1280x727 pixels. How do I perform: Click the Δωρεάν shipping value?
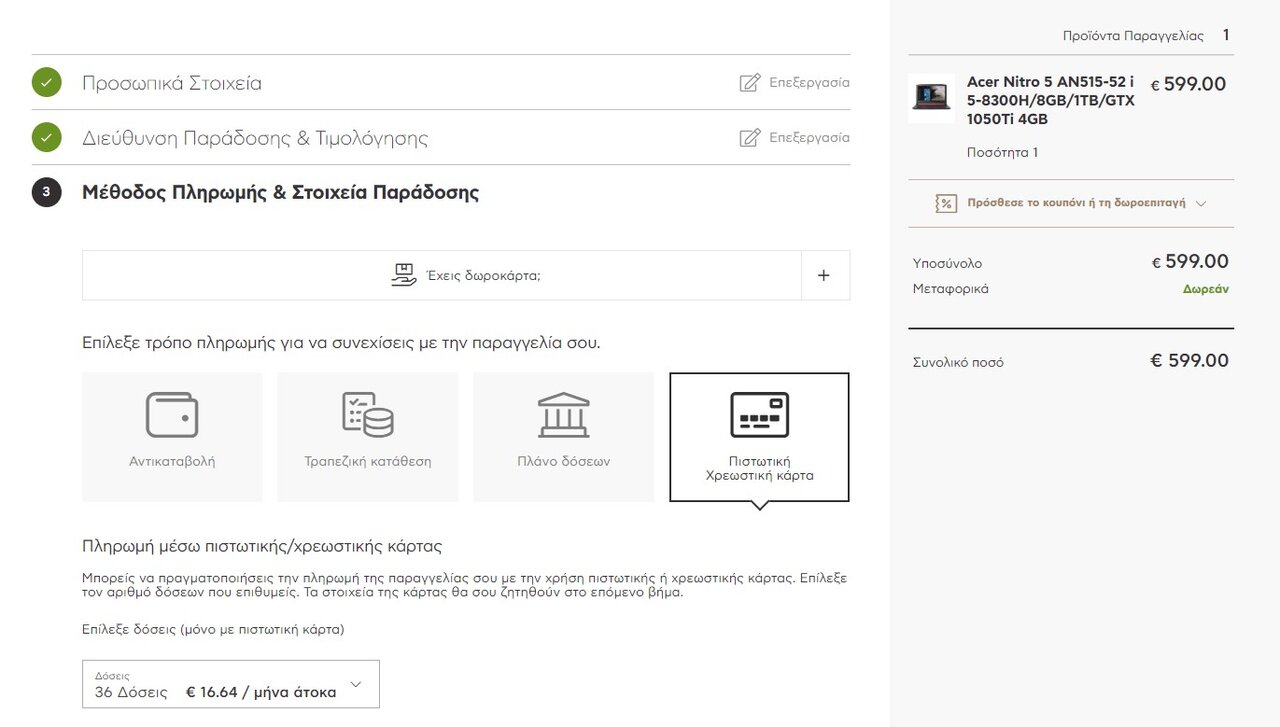[x=1206, y=289]
